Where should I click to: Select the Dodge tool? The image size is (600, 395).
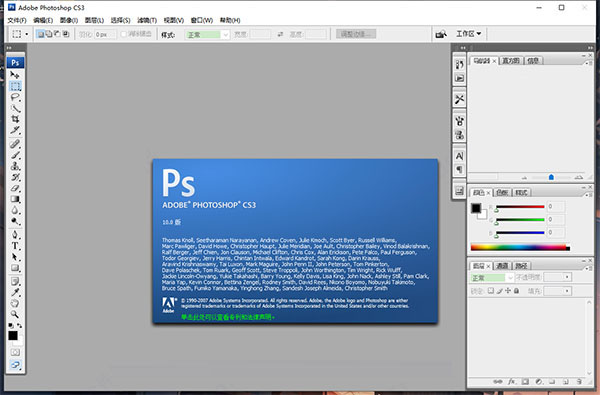[15, 221]
